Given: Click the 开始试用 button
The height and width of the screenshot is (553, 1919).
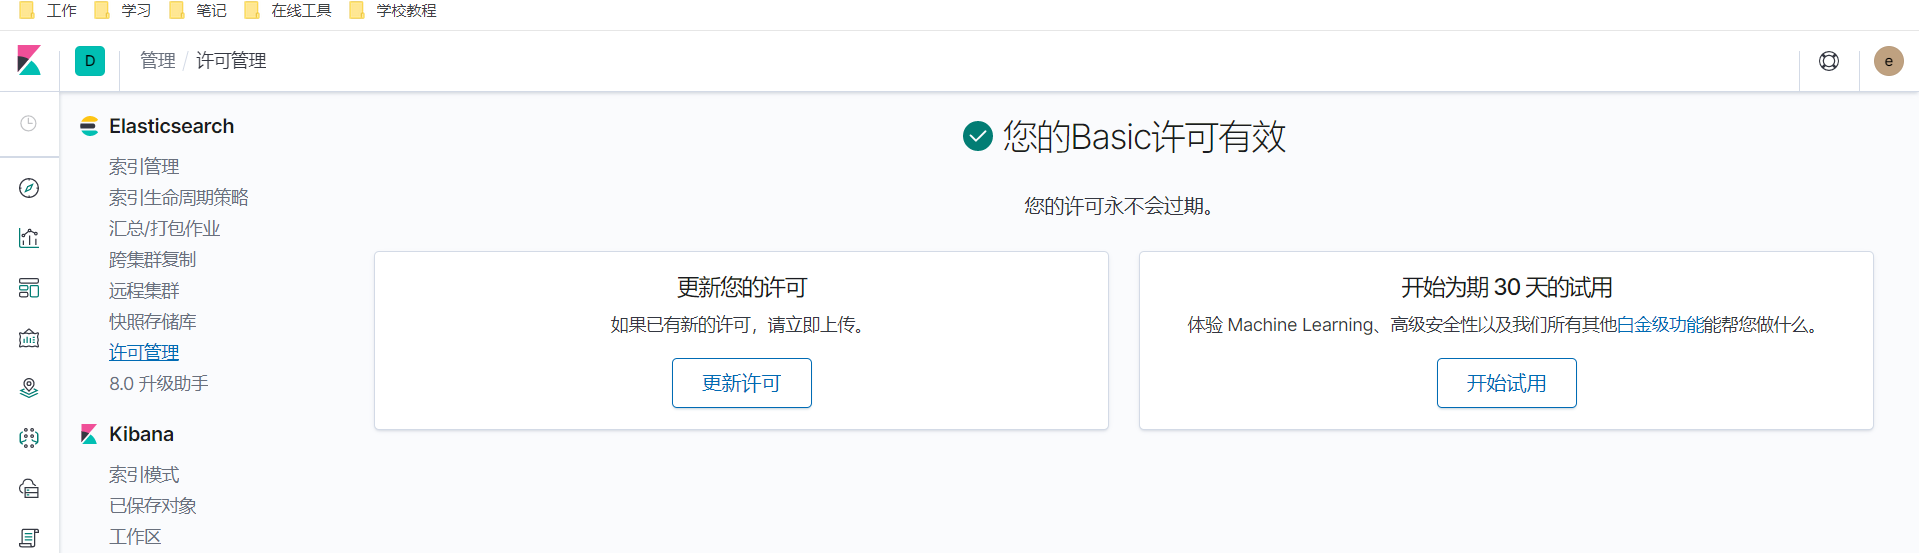Looking at the screenshot, I should point(1507,383).
